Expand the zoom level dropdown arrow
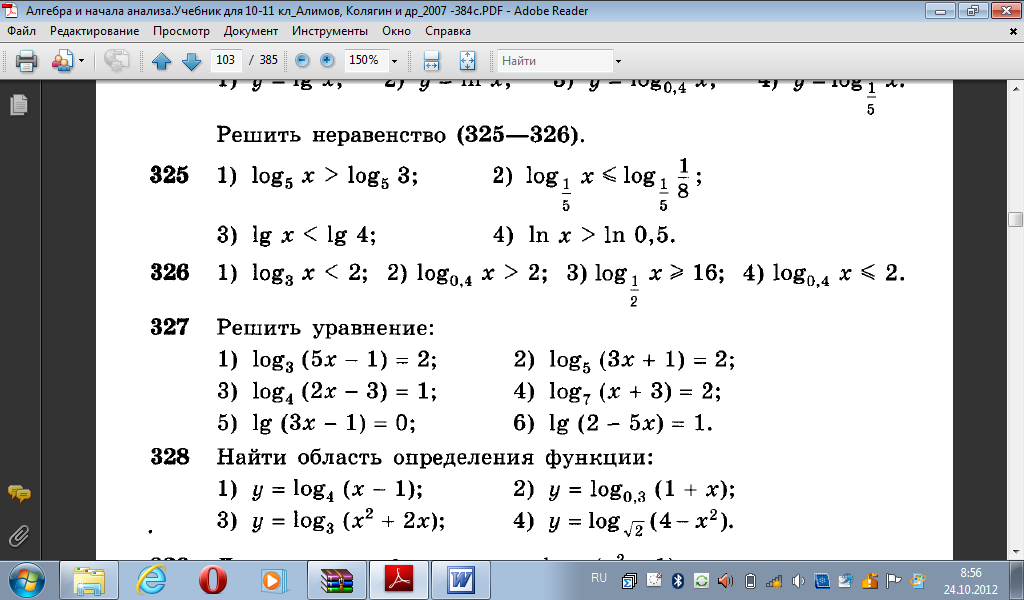 click(394, 61)
